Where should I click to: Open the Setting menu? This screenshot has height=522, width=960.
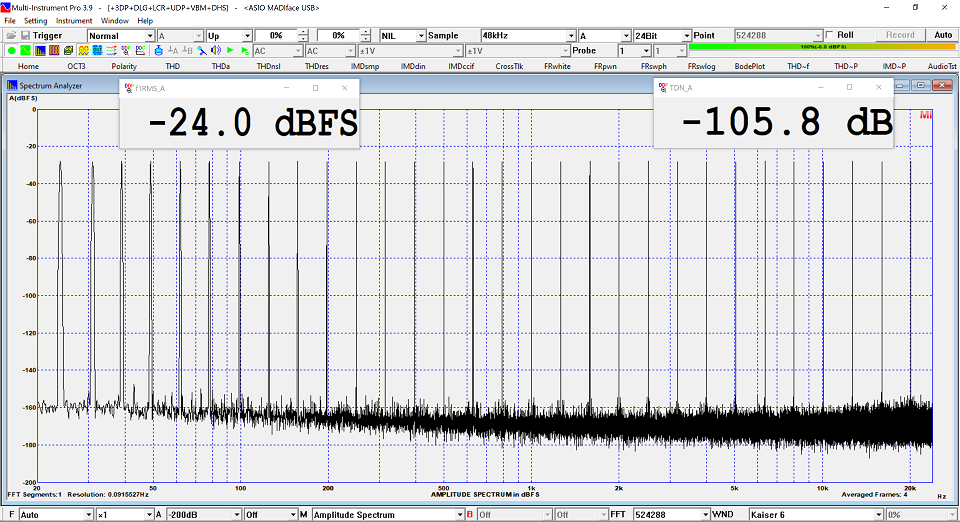pyautogui.click(x=35, y=20)
